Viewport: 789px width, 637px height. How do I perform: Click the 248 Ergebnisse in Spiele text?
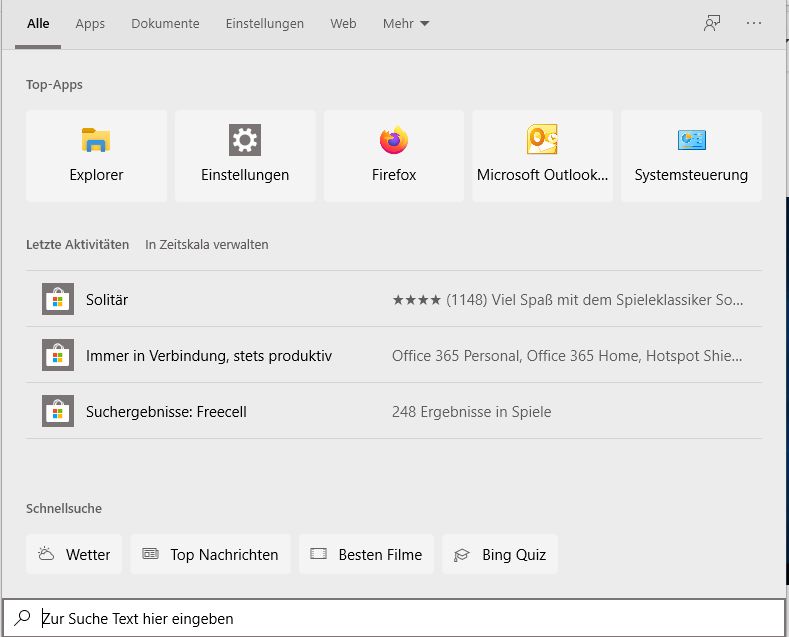[471, 412]
